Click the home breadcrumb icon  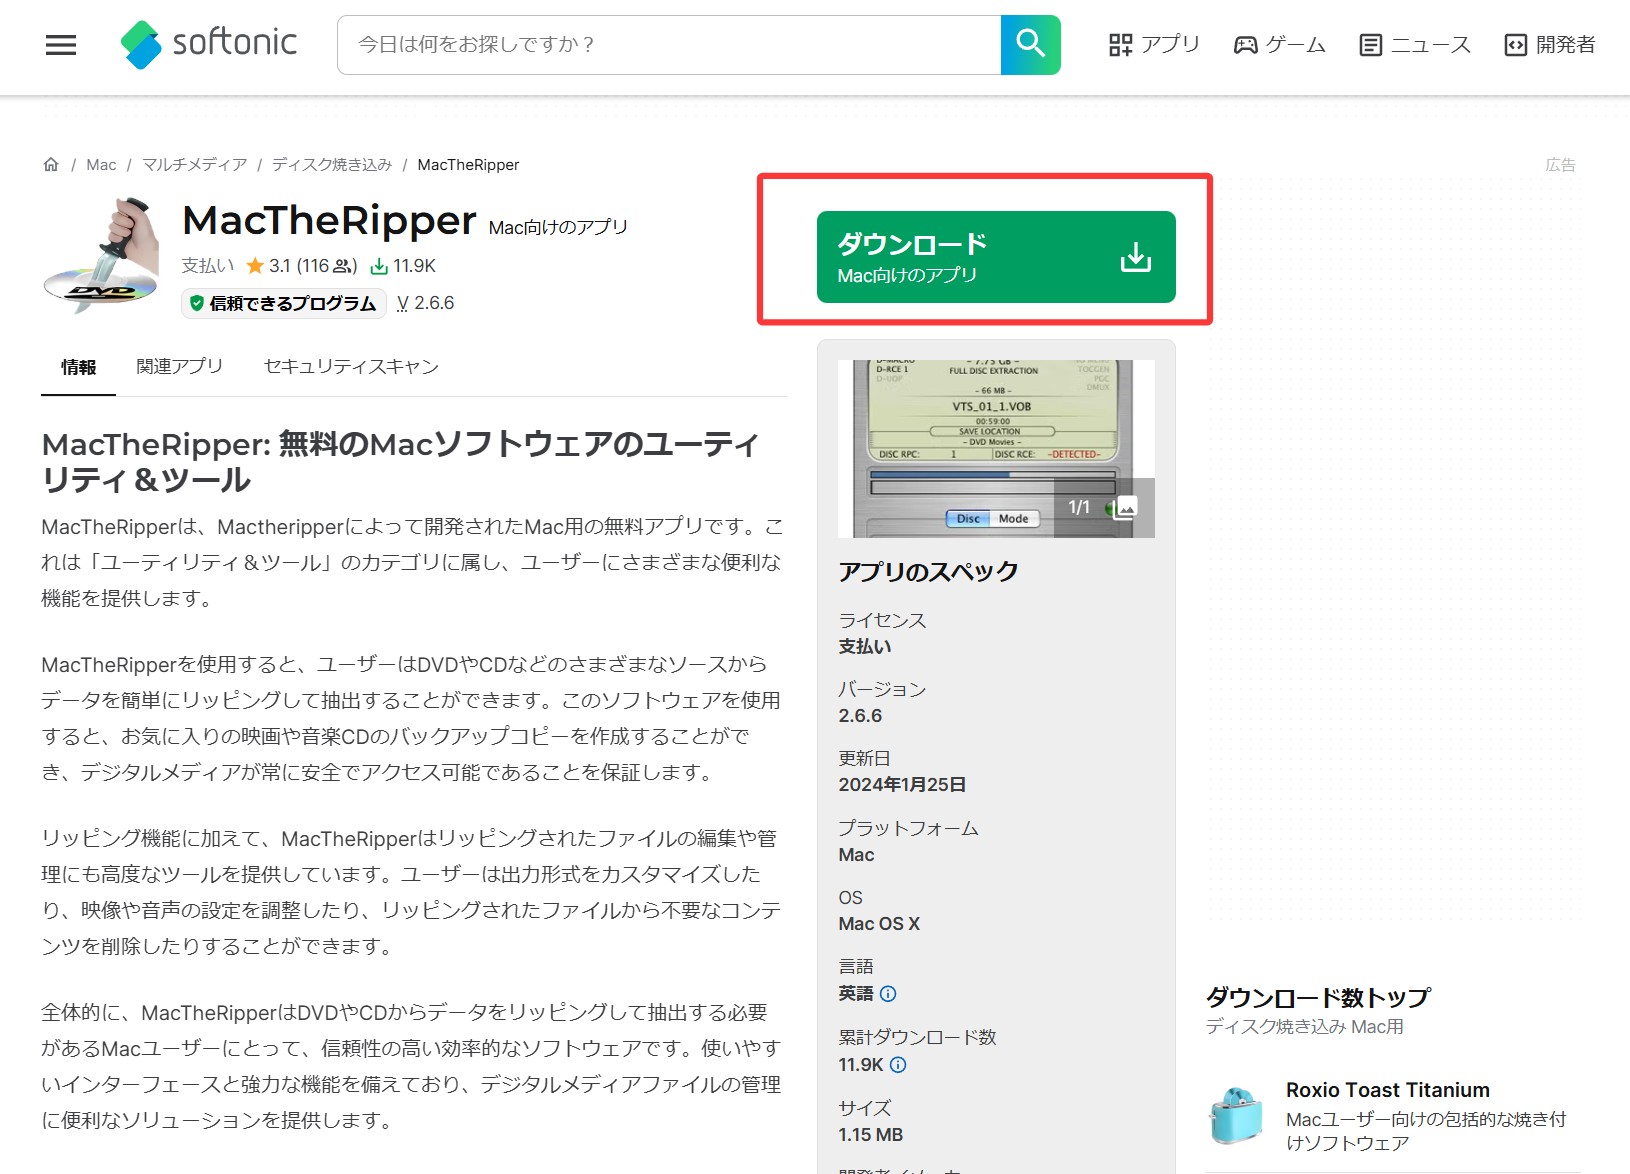tap(51, 165)
